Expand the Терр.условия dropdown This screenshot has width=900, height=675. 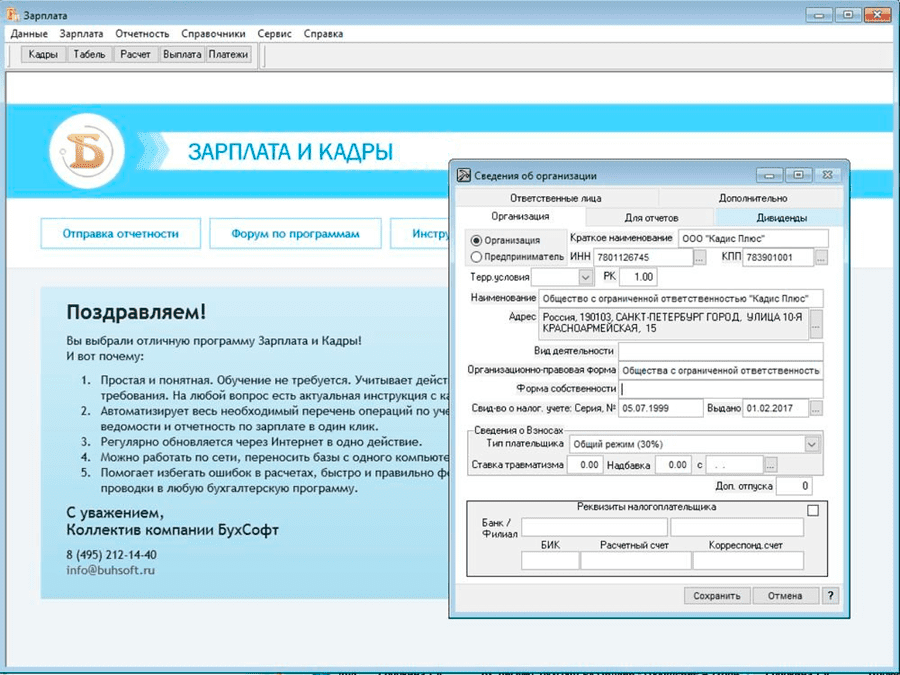[585, 277]
